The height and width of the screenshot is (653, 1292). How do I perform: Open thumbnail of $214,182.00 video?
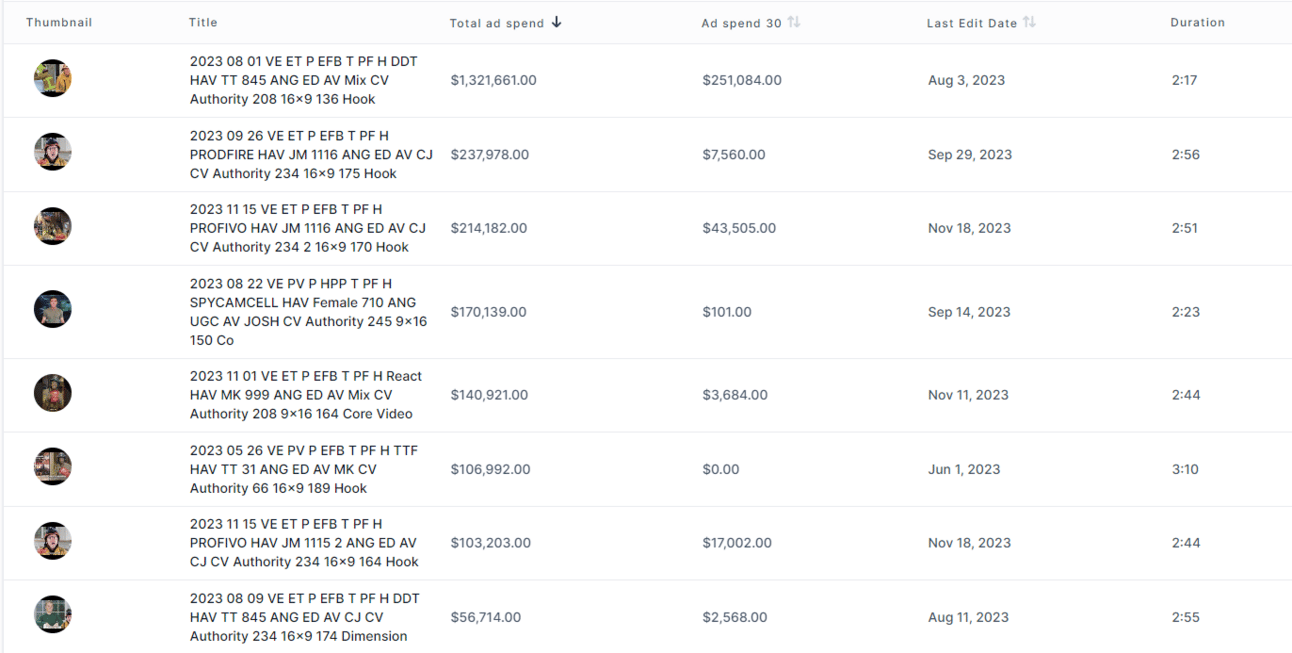(x=52, y=226)
